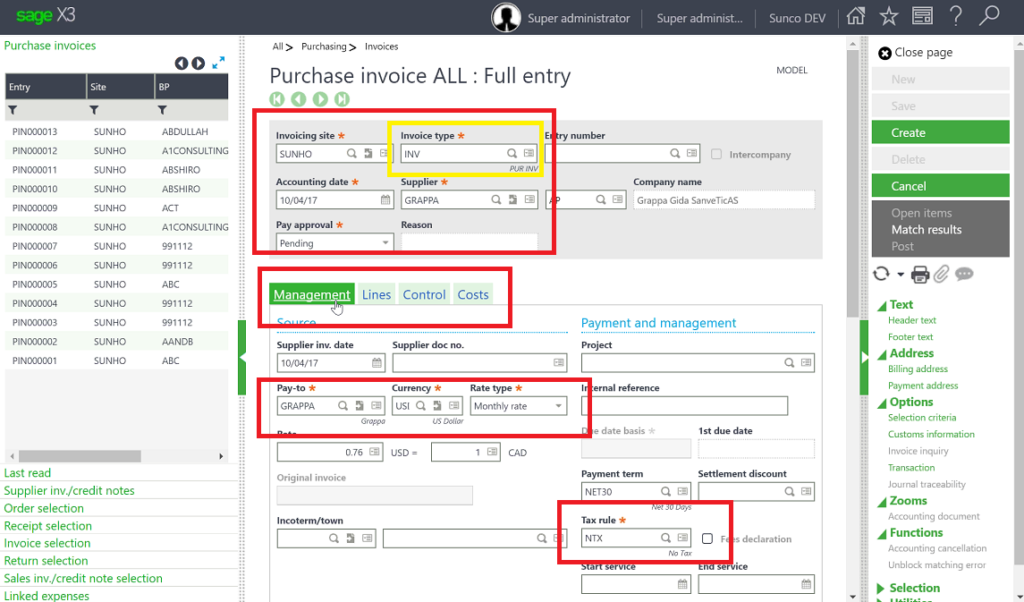Open the search magnifier in top bar

click(989, 16)
